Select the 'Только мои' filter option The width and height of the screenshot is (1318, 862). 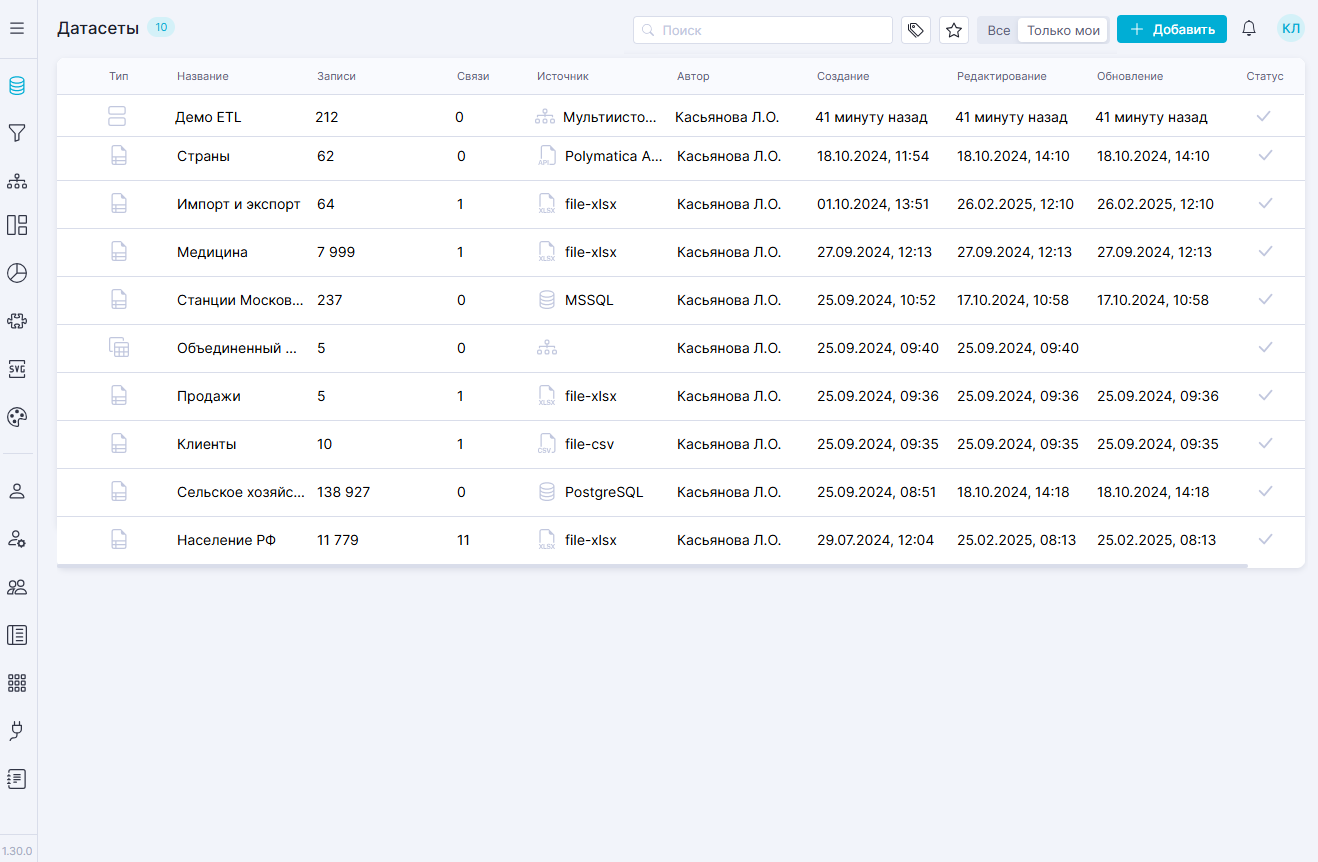[x=1063, y=30]
